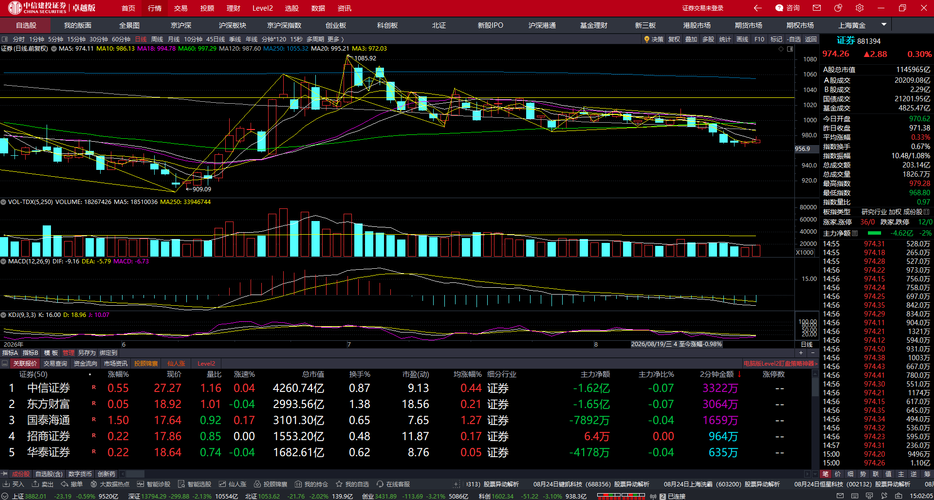Open 投顾锦囊 icon in bottom toolbar

(257, 485)
